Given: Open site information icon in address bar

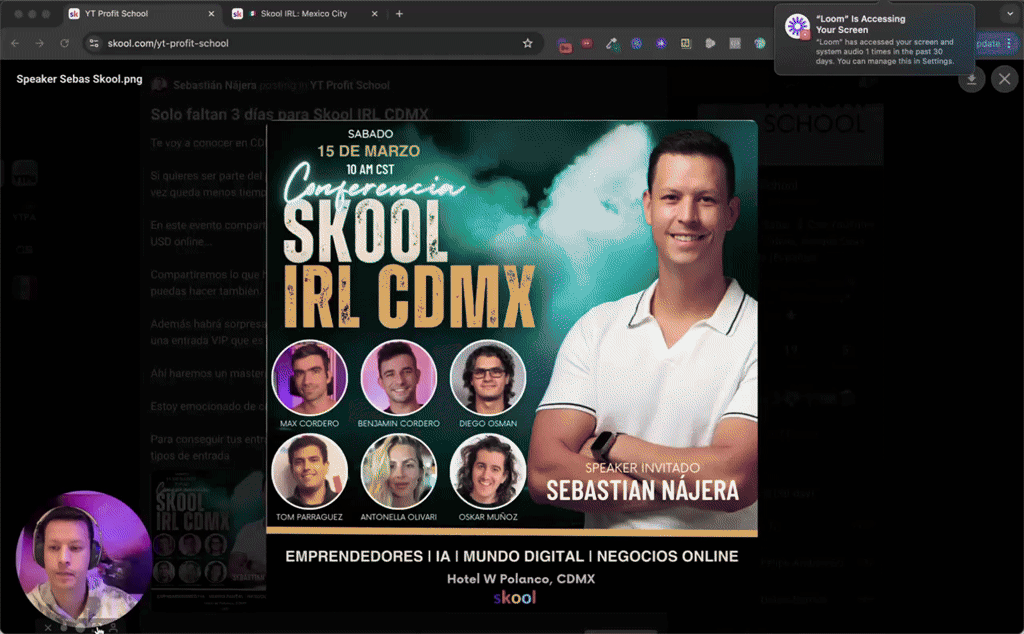Looking at the screenshot, I should pos(94,43).
